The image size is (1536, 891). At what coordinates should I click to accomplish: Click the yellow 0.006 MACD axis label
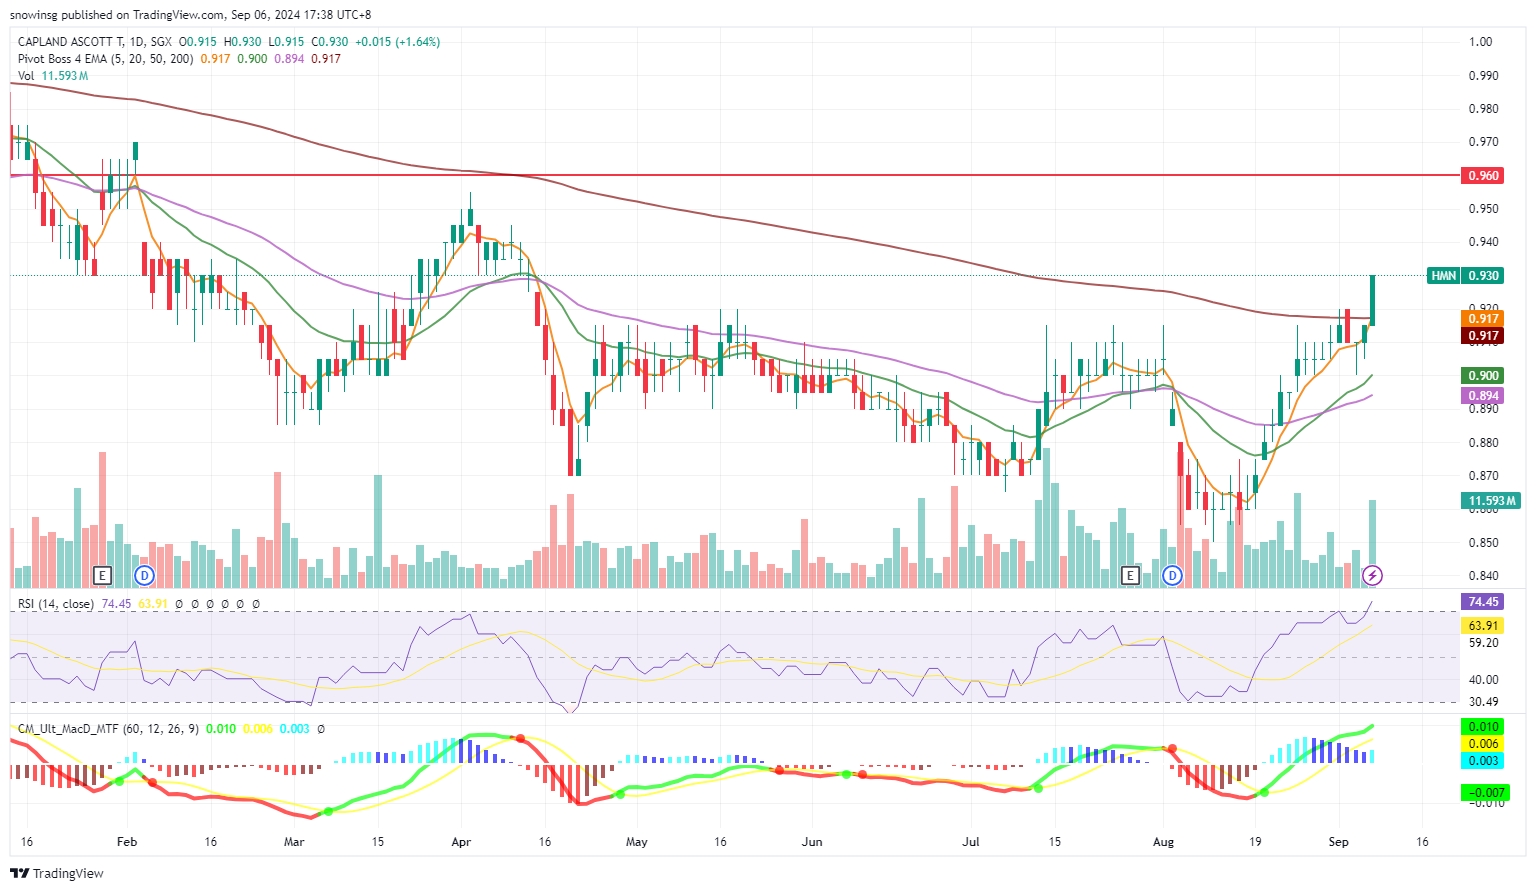tap(1483, 744)
